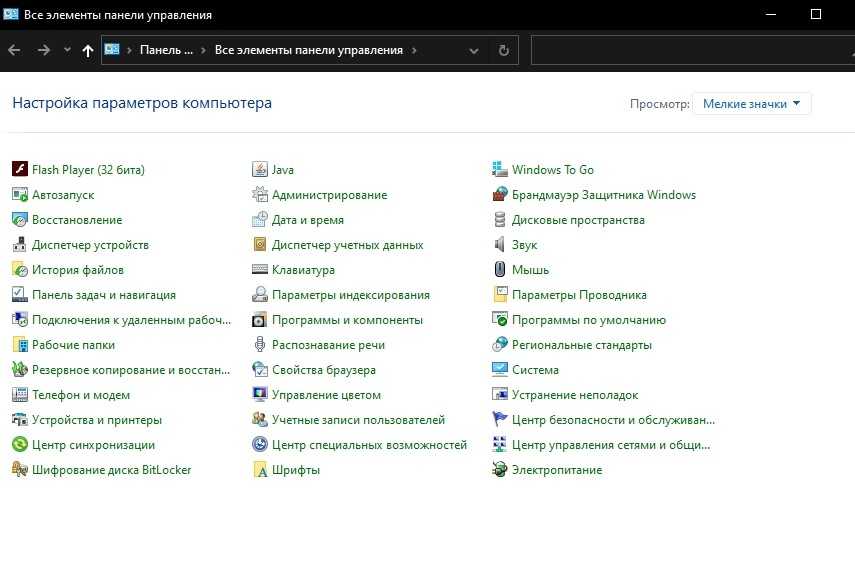Select Панель breadcrumb in address bar
The image size is (855, 579).
coord(166,50)
